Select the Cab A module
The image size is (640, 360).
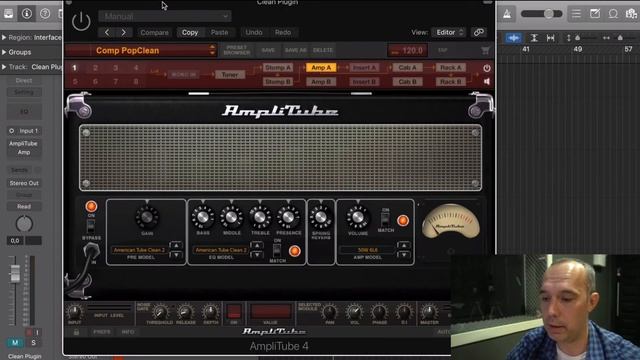coord(407,67)
